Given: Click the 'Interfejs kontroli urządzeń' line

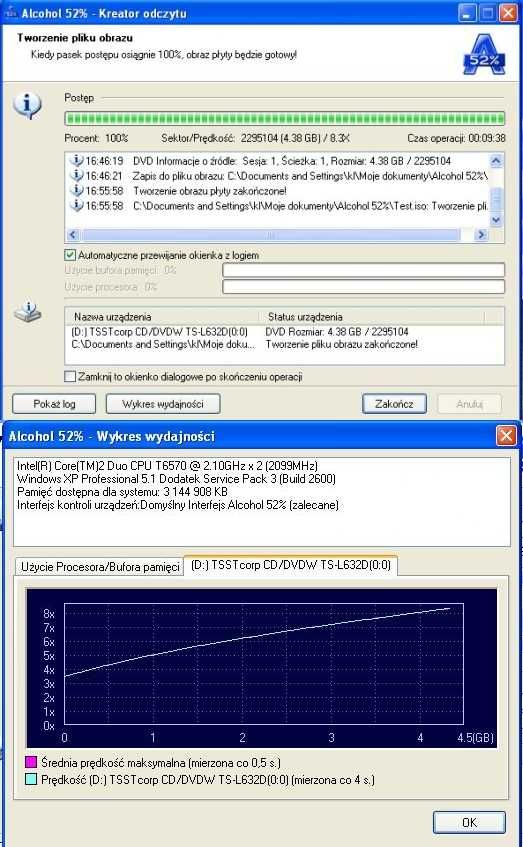Looking at the screenshot, I should tap(178, 505).
